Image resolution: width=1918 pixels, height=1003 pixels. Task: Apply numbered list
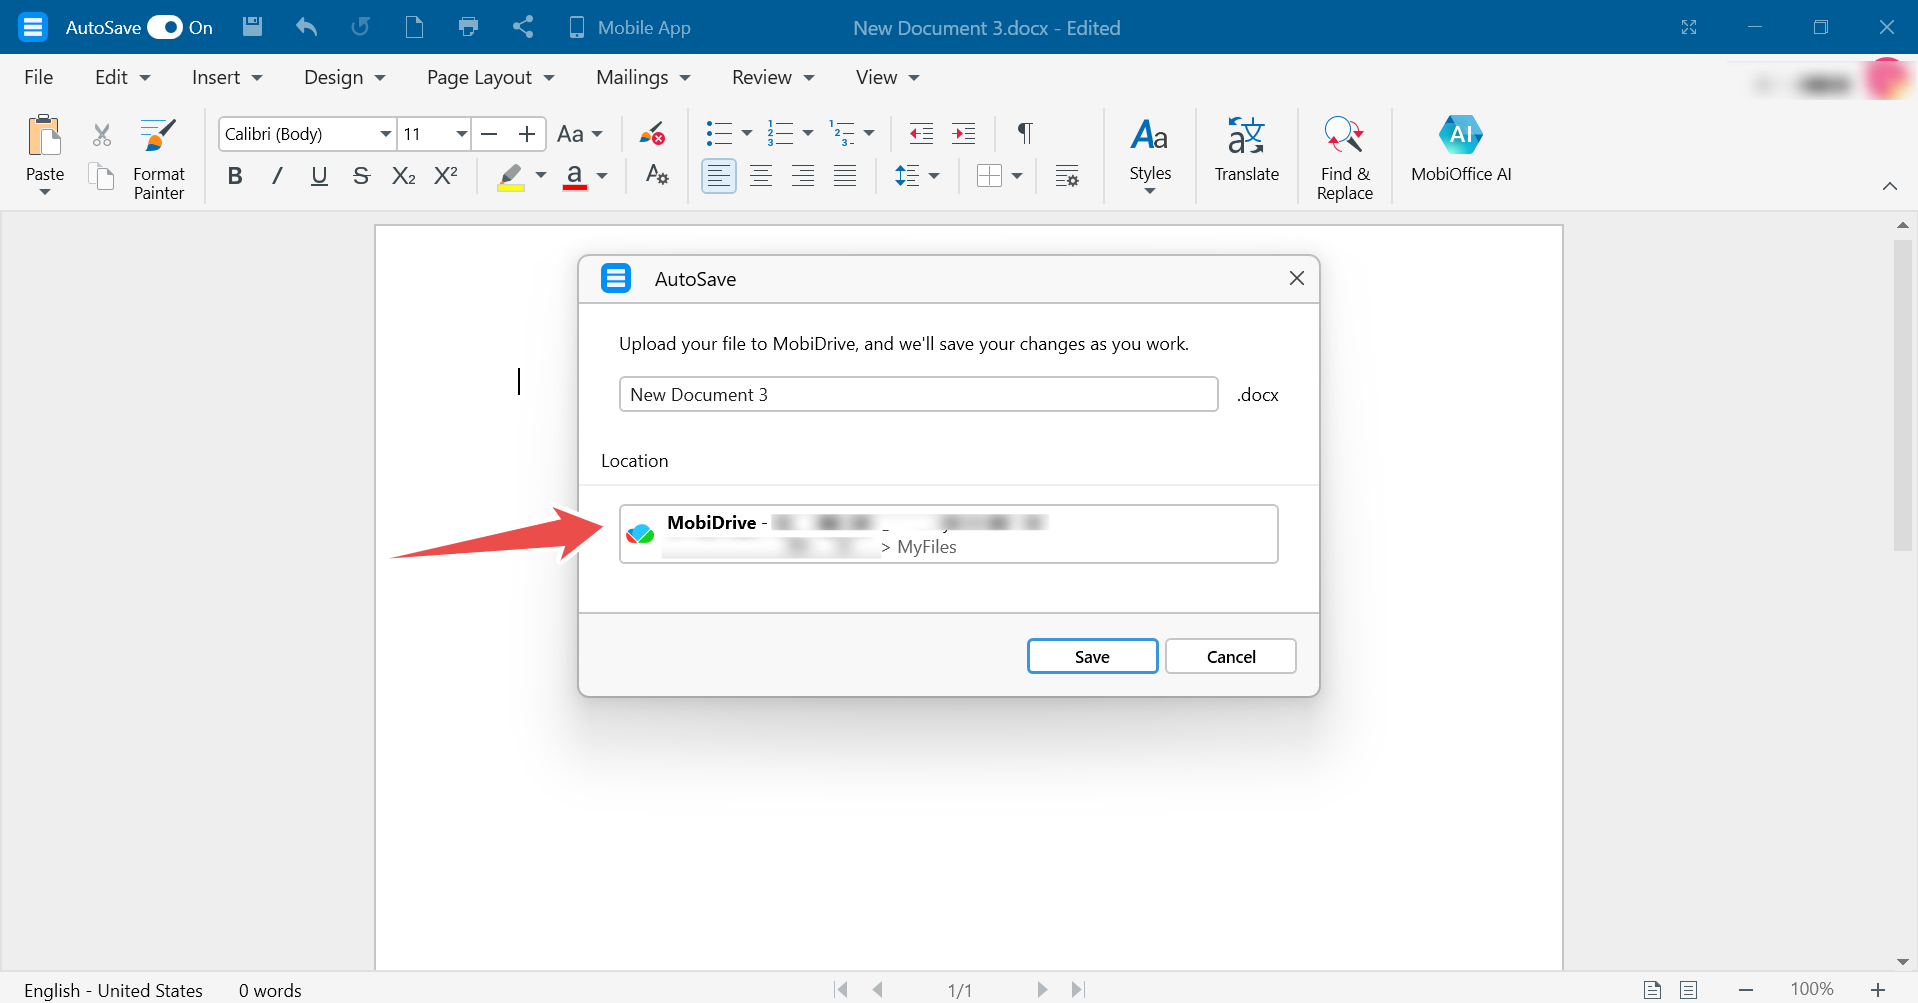click(x=780, y=133)
